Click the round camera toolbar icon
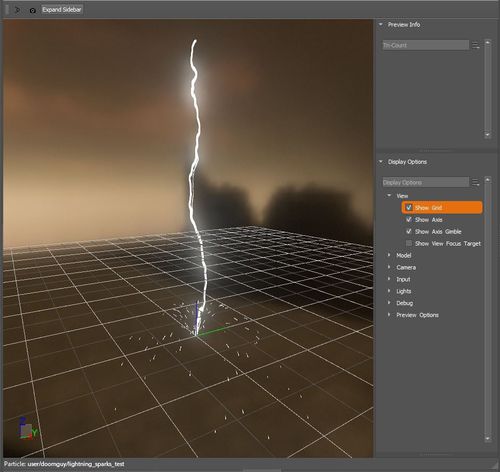Image resolution: width=500 pixels, height=472 pixels. click(x=32, y=10)
